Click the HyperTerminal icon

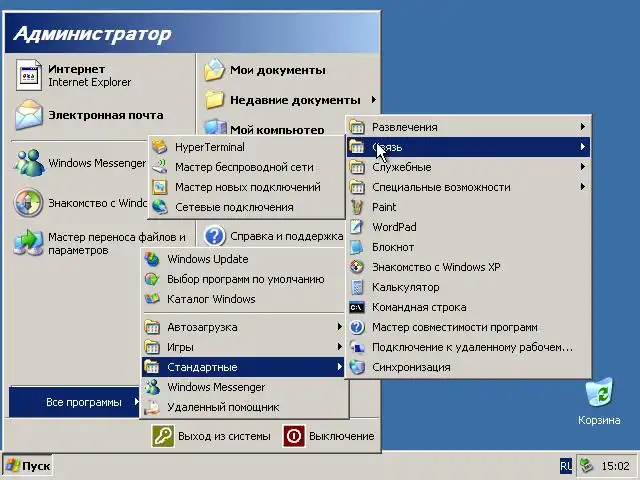click(x=160, y=147)
